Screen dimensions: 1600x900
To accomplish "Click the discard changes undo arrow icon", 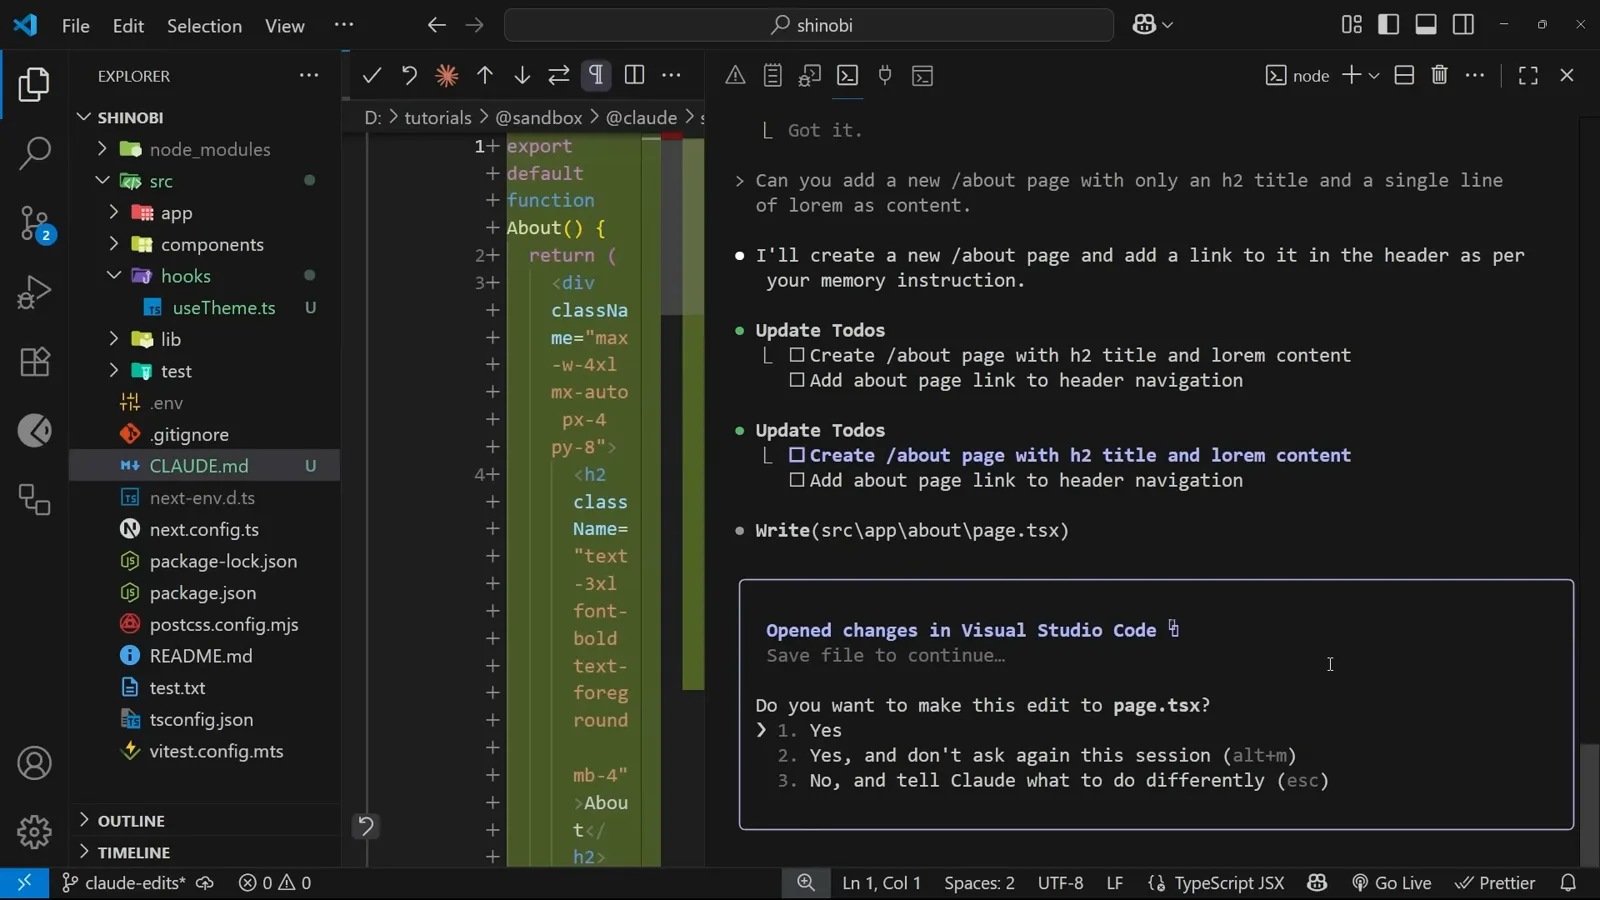I will [409, 75].
